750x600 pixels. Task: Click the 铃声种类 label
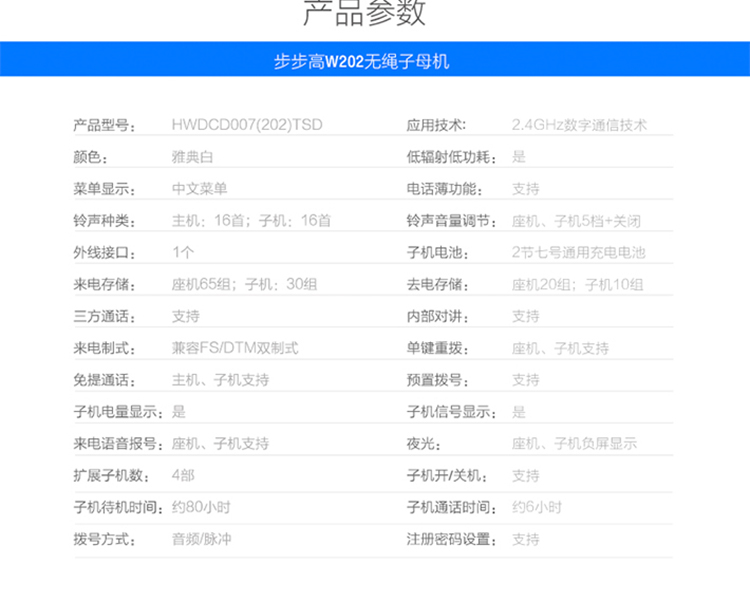[104, 221]
